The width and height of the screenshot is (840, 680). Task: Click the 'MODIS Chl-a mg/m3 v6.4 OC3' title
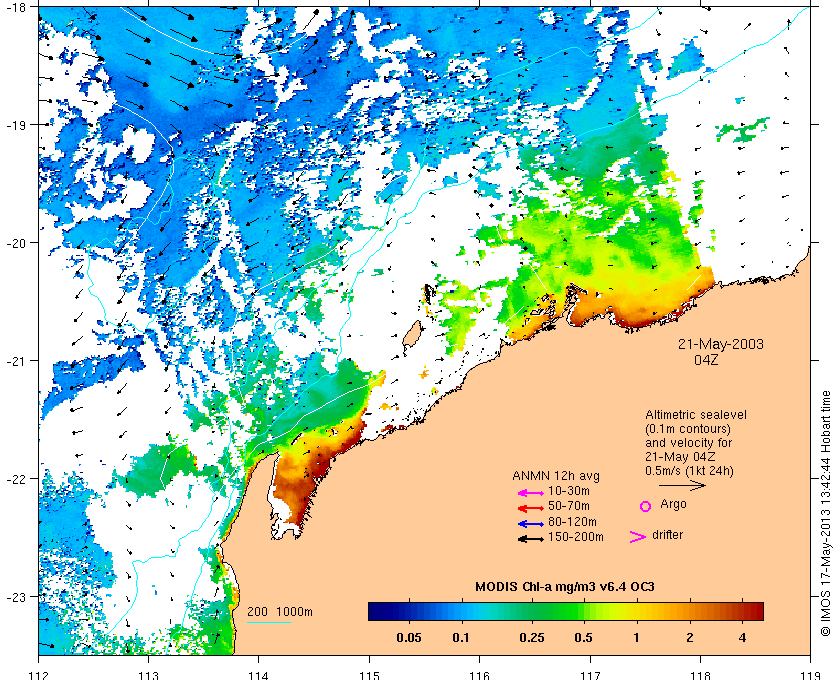[565, 587]
